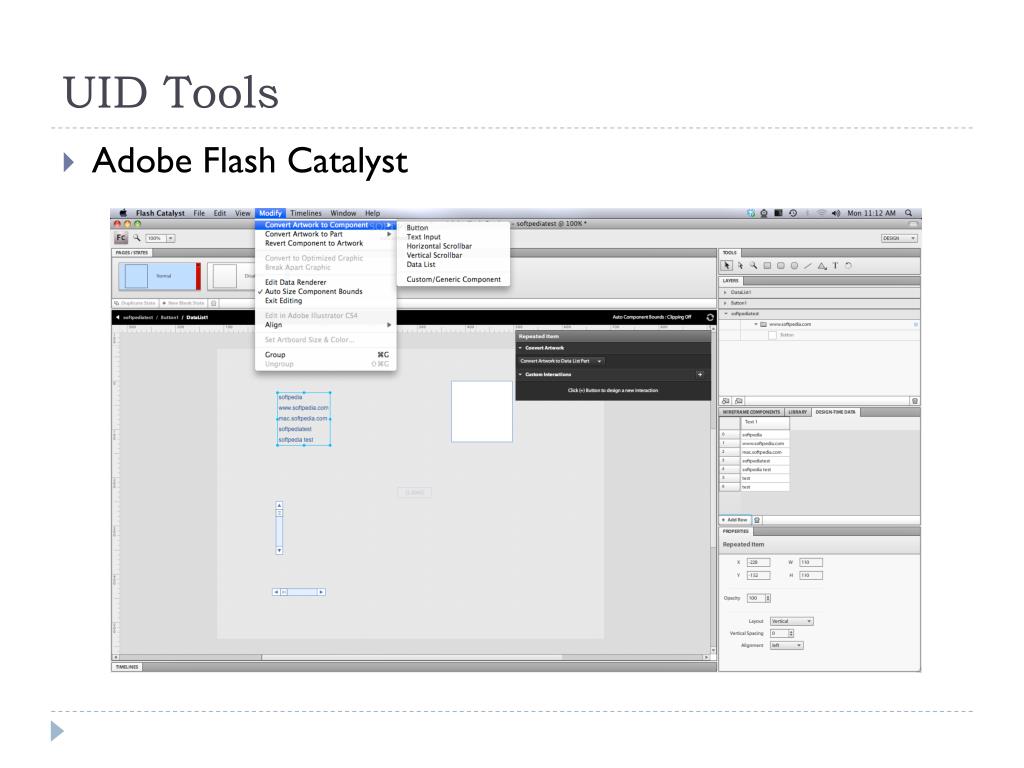The image size is (1024, 768).
Task: Select the Zoom magnifier in Tools panel
Action: tap(754, 266)
